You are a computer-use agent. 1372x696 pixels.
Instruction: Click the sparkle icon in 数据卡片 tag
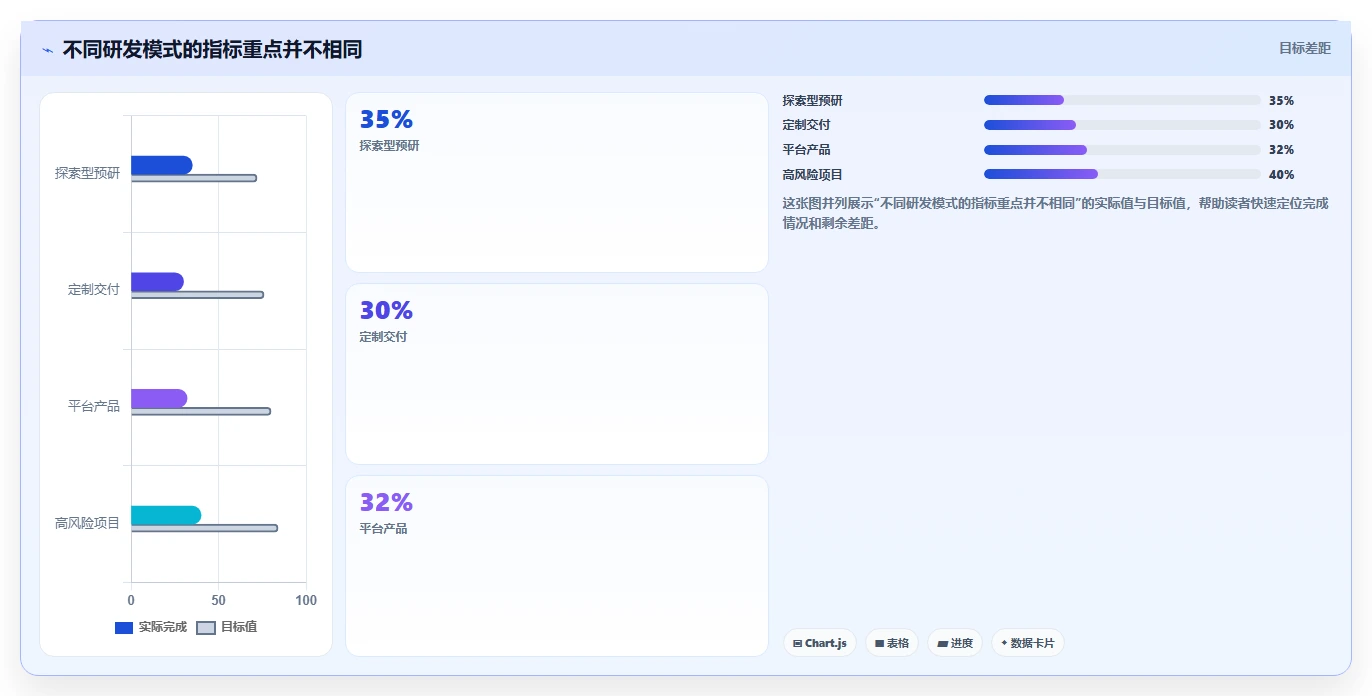[x=1004, y=643]
